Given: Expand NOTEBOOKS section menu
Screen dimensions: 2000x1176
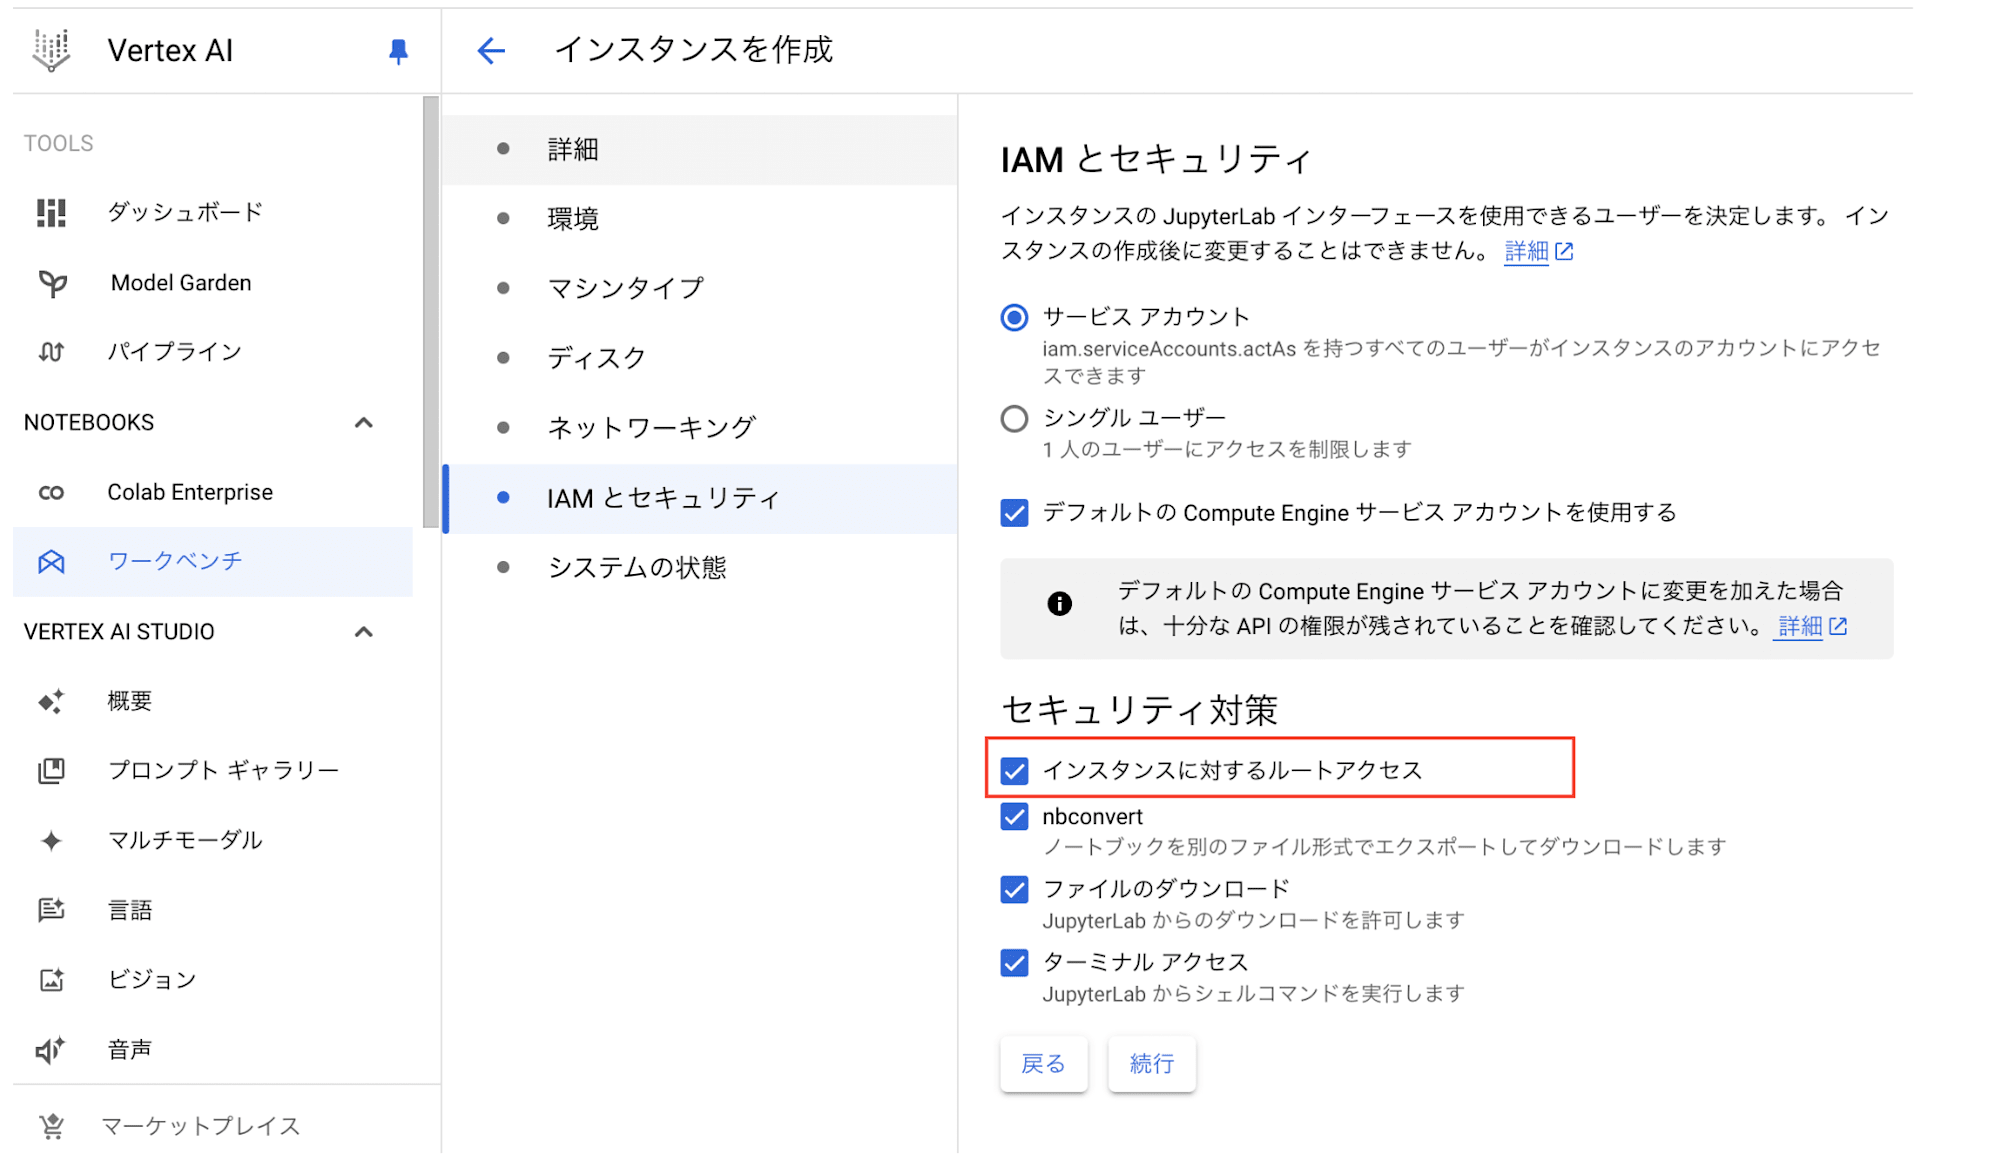Looking at the screenshot, I should 365,419.
